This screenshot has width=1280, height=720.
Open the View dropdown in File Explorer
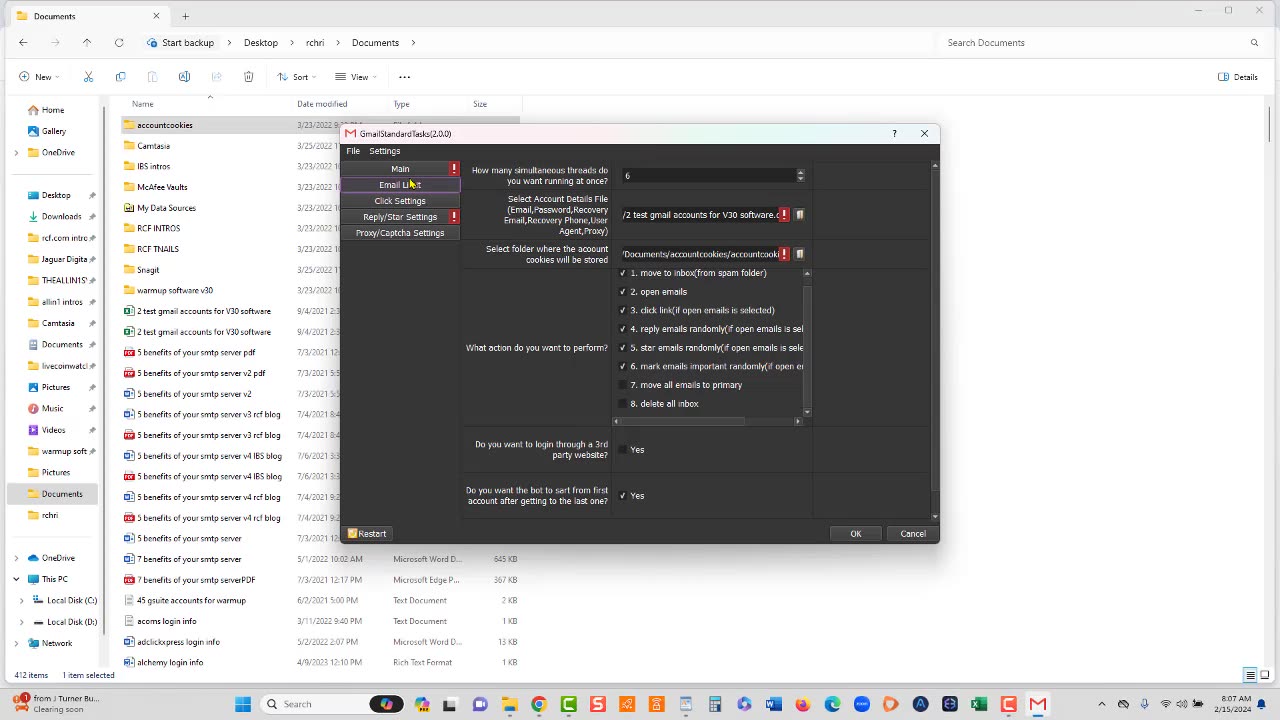358,77
